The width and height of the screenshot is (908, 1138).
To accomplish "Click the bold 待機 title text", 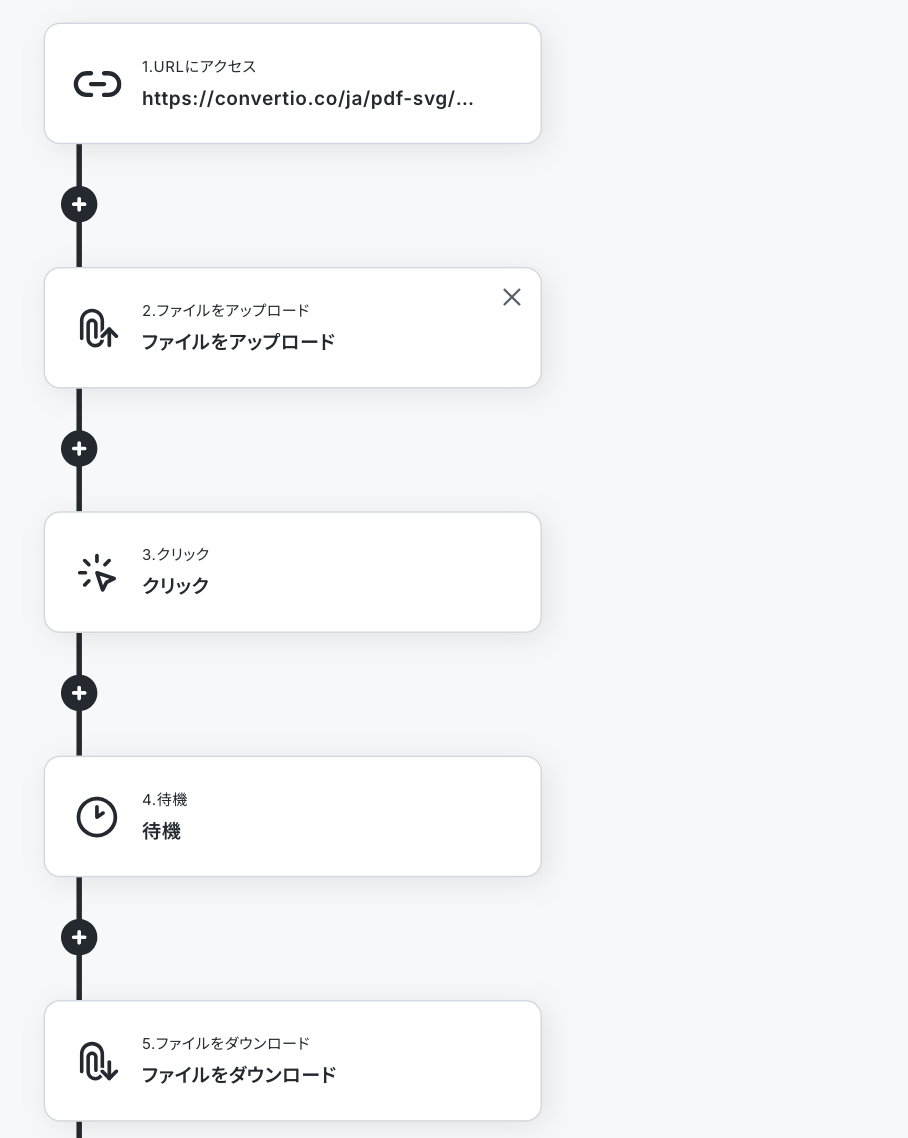I will coord(161,831).
